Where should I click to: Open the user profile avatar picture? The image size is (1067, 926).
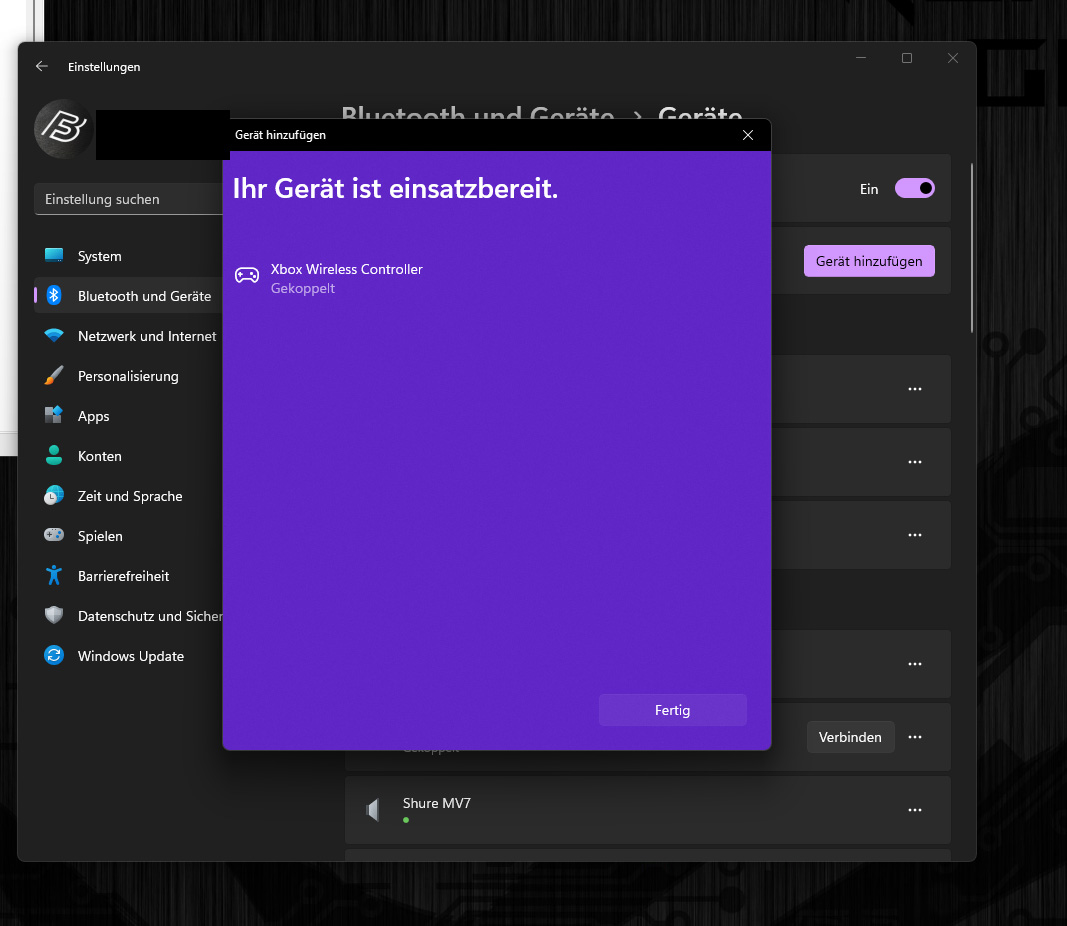63,129
